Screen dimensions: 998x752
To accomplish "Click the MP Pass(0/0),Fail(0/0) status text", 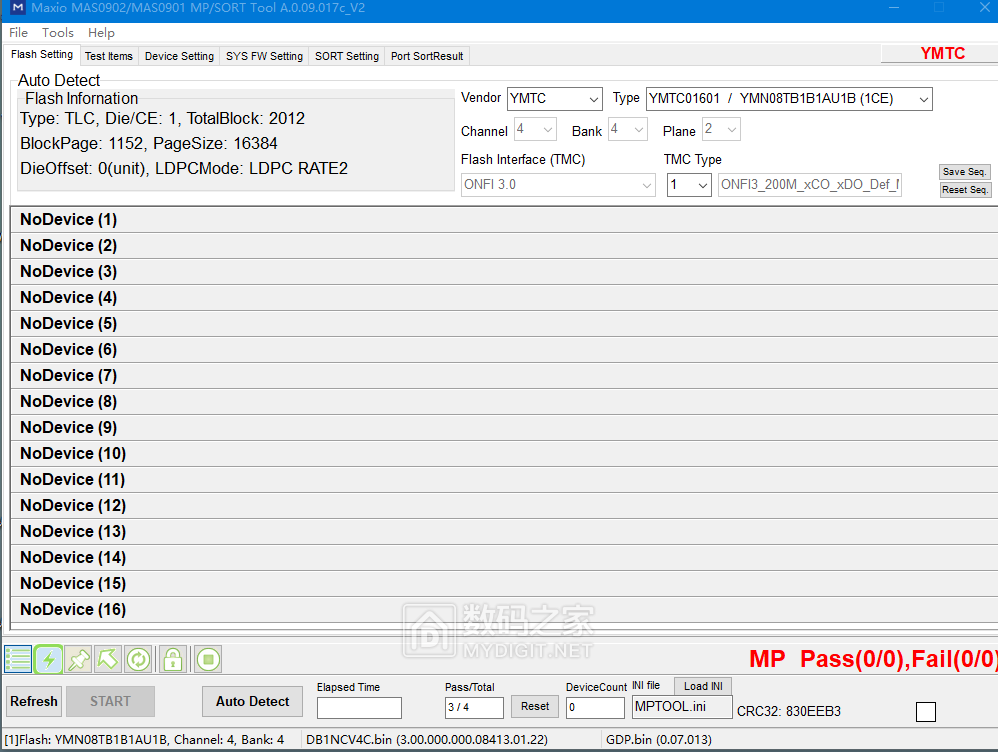I will click(873, 659).
